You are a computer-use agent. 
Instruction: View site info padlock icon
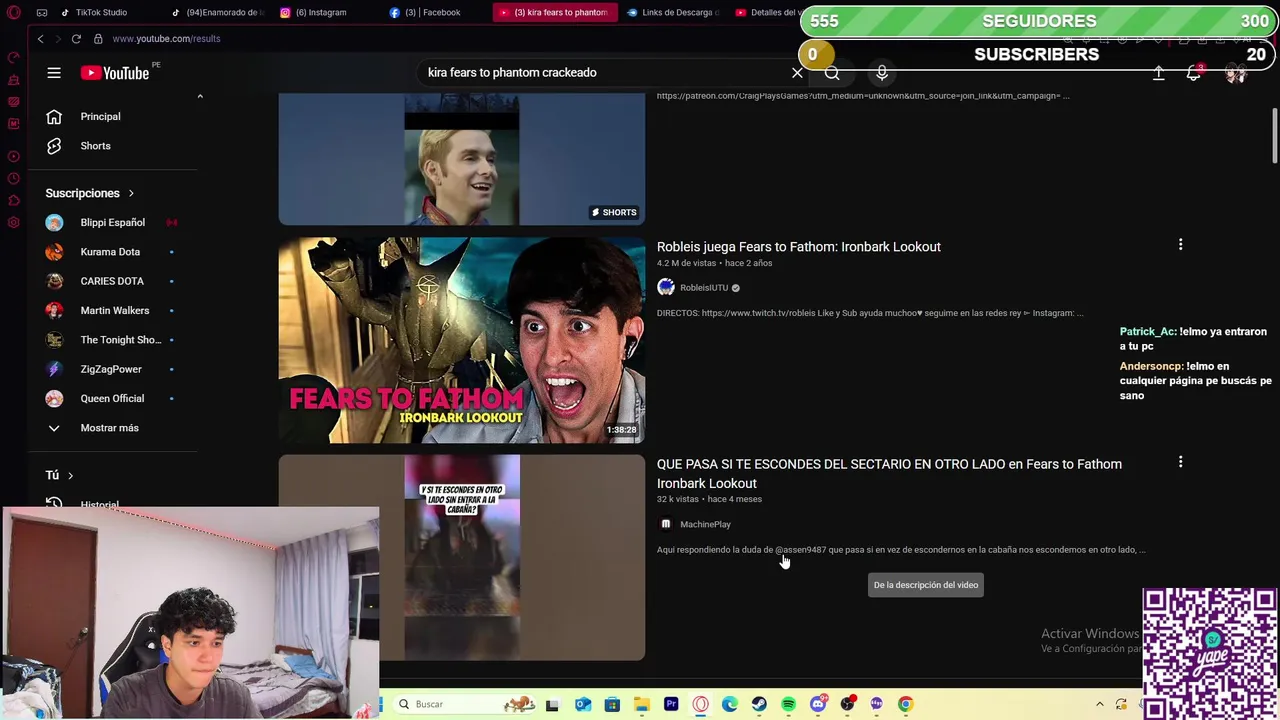coord(98,39)
